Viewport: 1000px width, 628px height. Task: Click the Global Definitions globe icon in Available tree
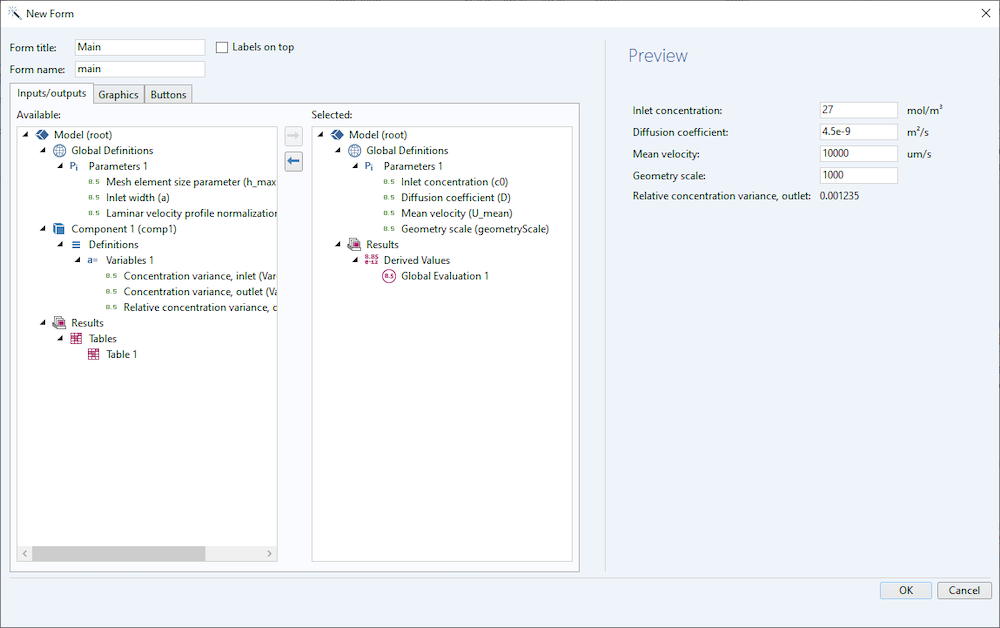click(x=59, y=150)
